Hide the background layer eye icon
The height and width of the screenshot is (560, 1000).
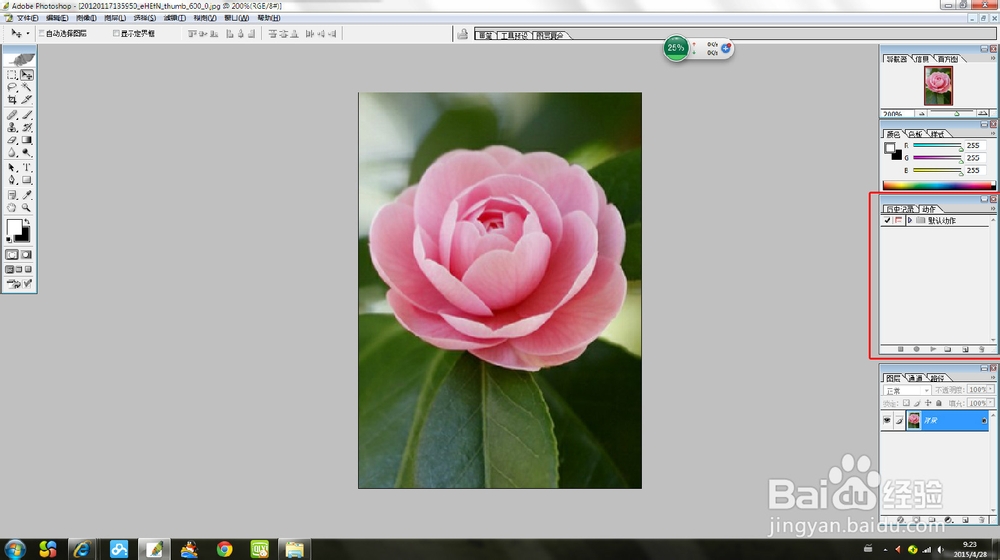point(887,420)
